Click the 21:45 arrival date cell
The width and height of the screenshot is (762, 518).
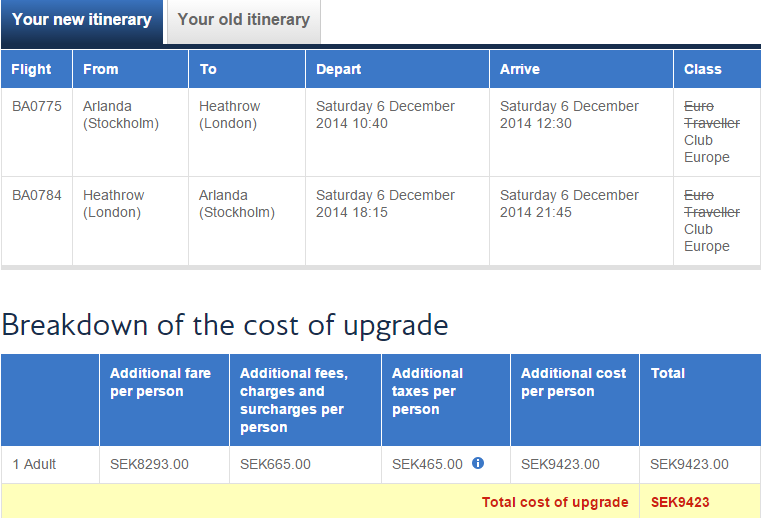pos(569,204)
